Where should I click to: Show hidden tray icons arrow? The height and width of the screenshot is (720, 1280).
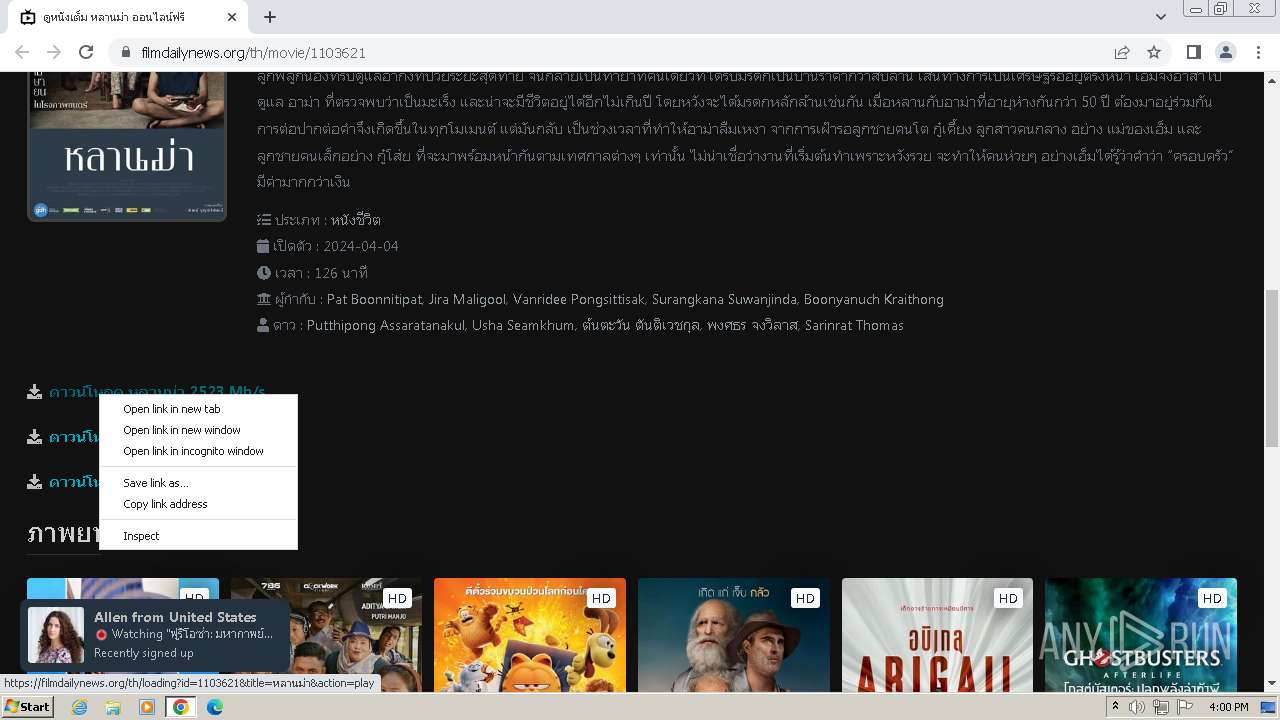[x=1115, y=707]
